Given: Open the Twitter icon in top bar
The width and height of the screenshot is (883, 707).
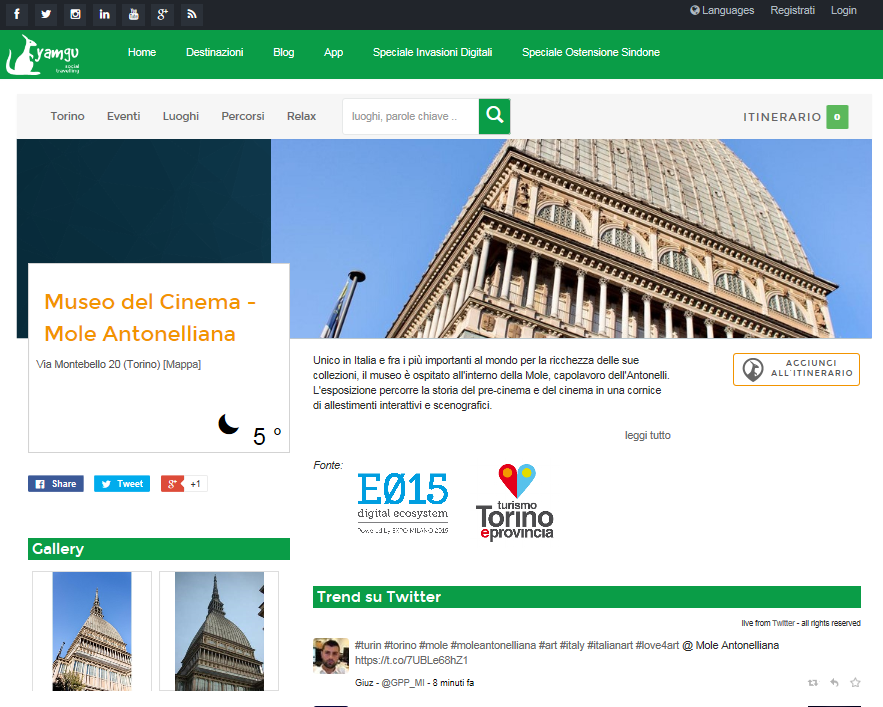Looking at the screenshot, I should (x=46, y=13).
